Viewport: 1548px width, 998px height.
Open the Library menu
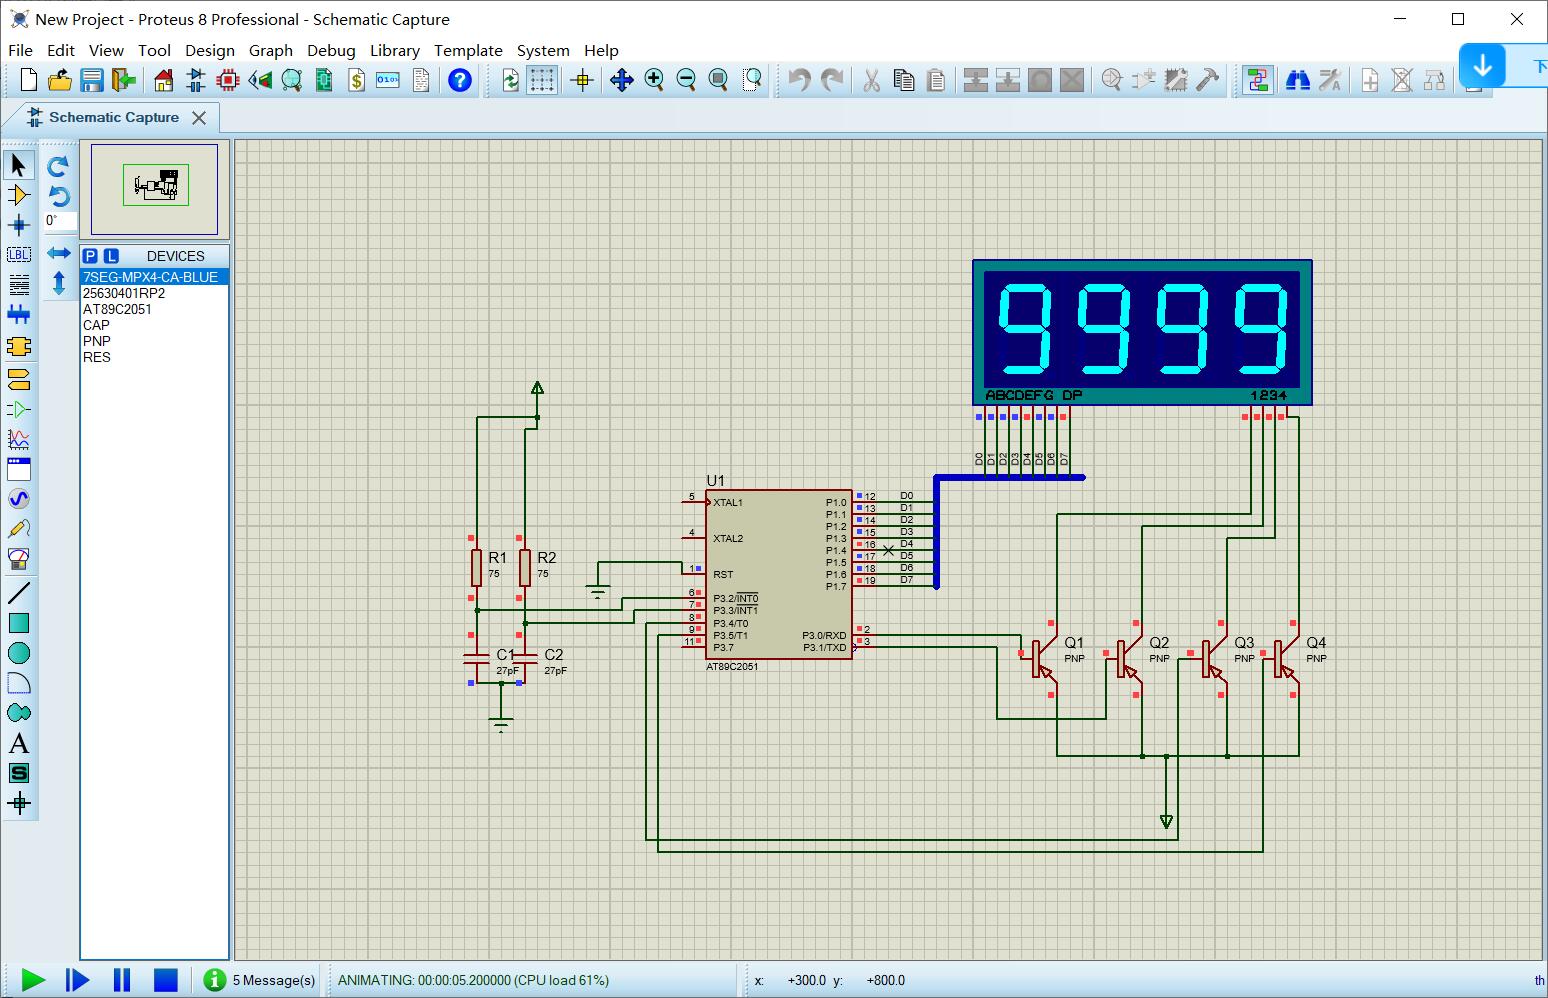[x=395, y=50]
